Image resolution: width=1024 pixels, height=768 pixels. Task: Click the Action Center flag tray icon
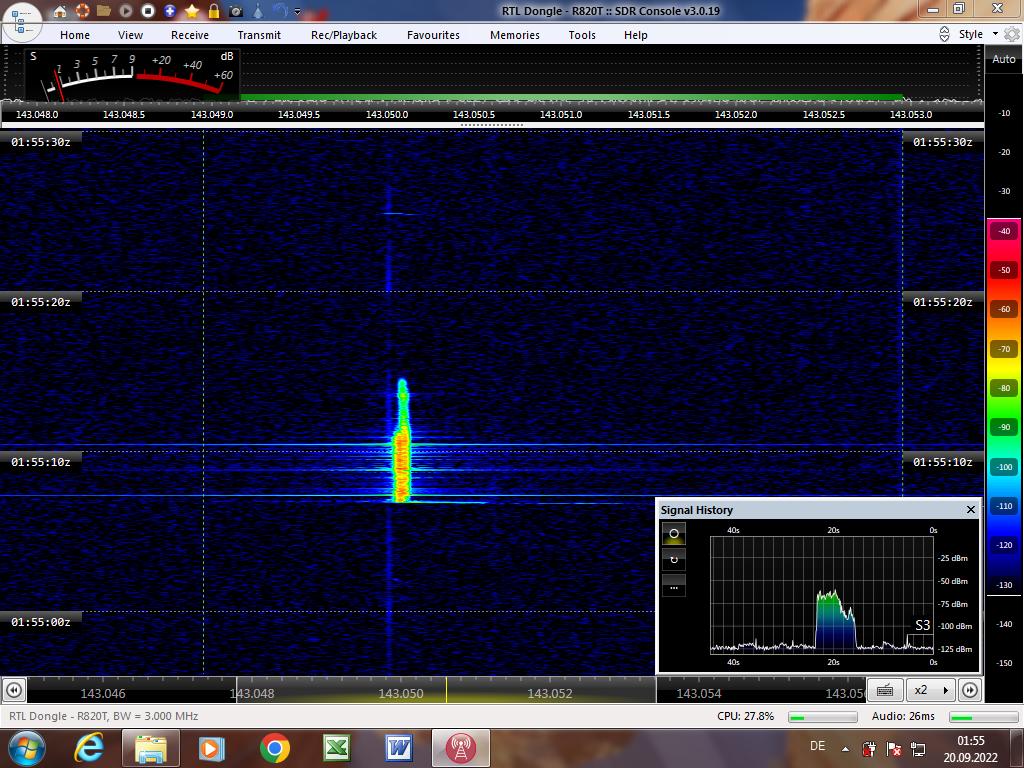click(x=894, y=749)
